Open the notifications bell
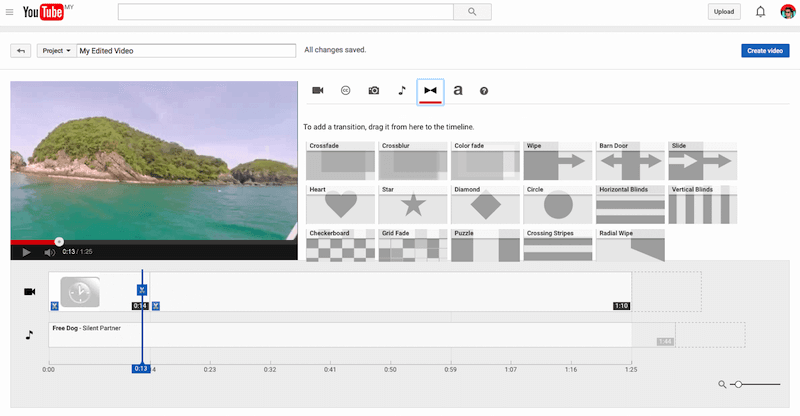Screen dimensions: 800x416 [x=760, y=12]
